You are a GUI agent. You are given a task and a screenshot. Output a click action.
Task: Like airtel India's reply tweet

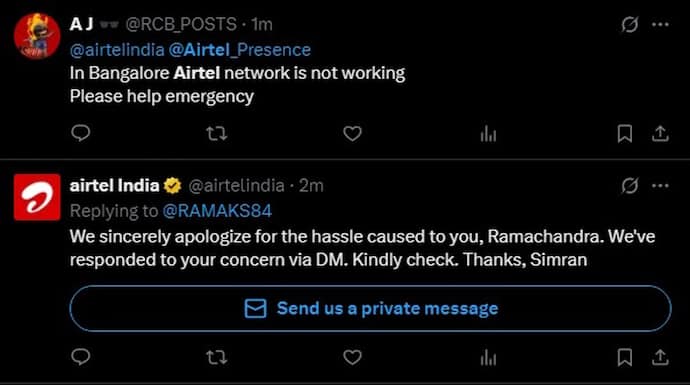click(x=352, y=357)
